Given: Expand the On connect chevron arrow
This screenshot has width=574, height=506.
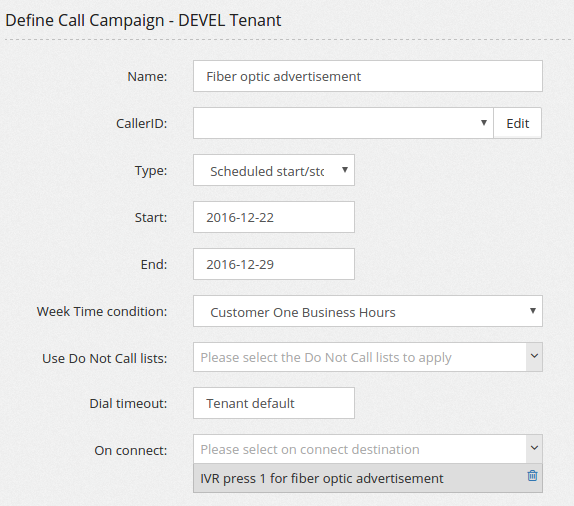Looking at the screenshot, I should 534,449.
